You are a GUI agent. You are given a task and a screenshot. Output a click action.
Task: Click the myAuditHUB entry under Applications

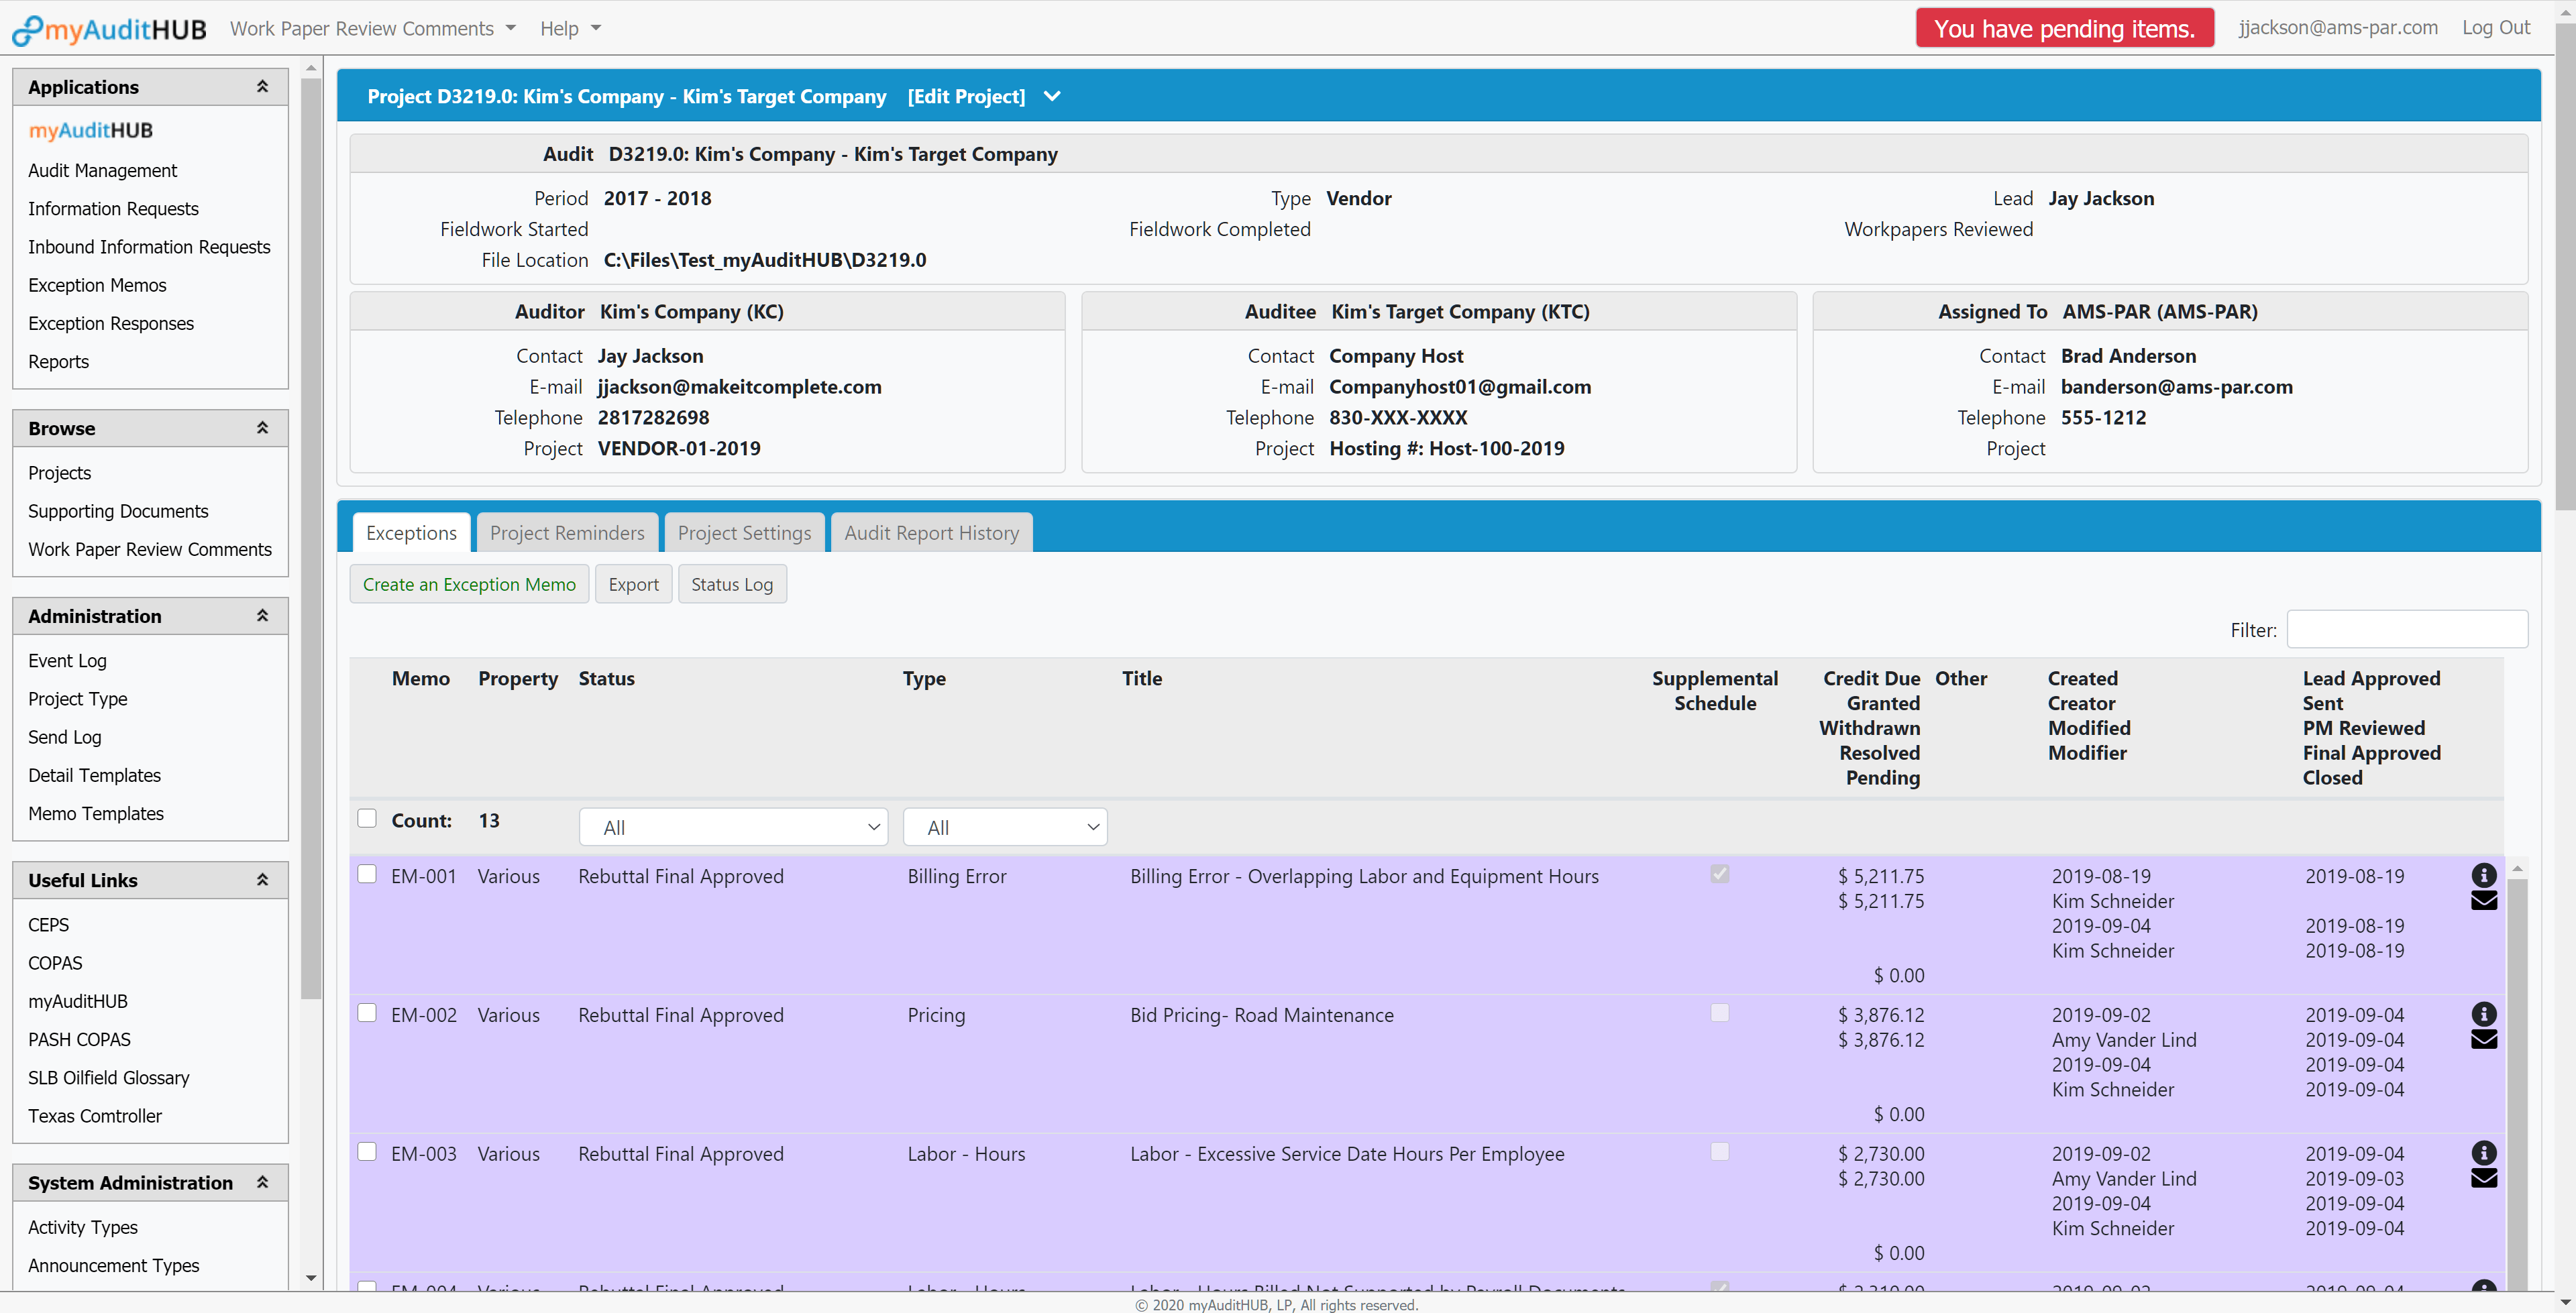coord(90,130)
